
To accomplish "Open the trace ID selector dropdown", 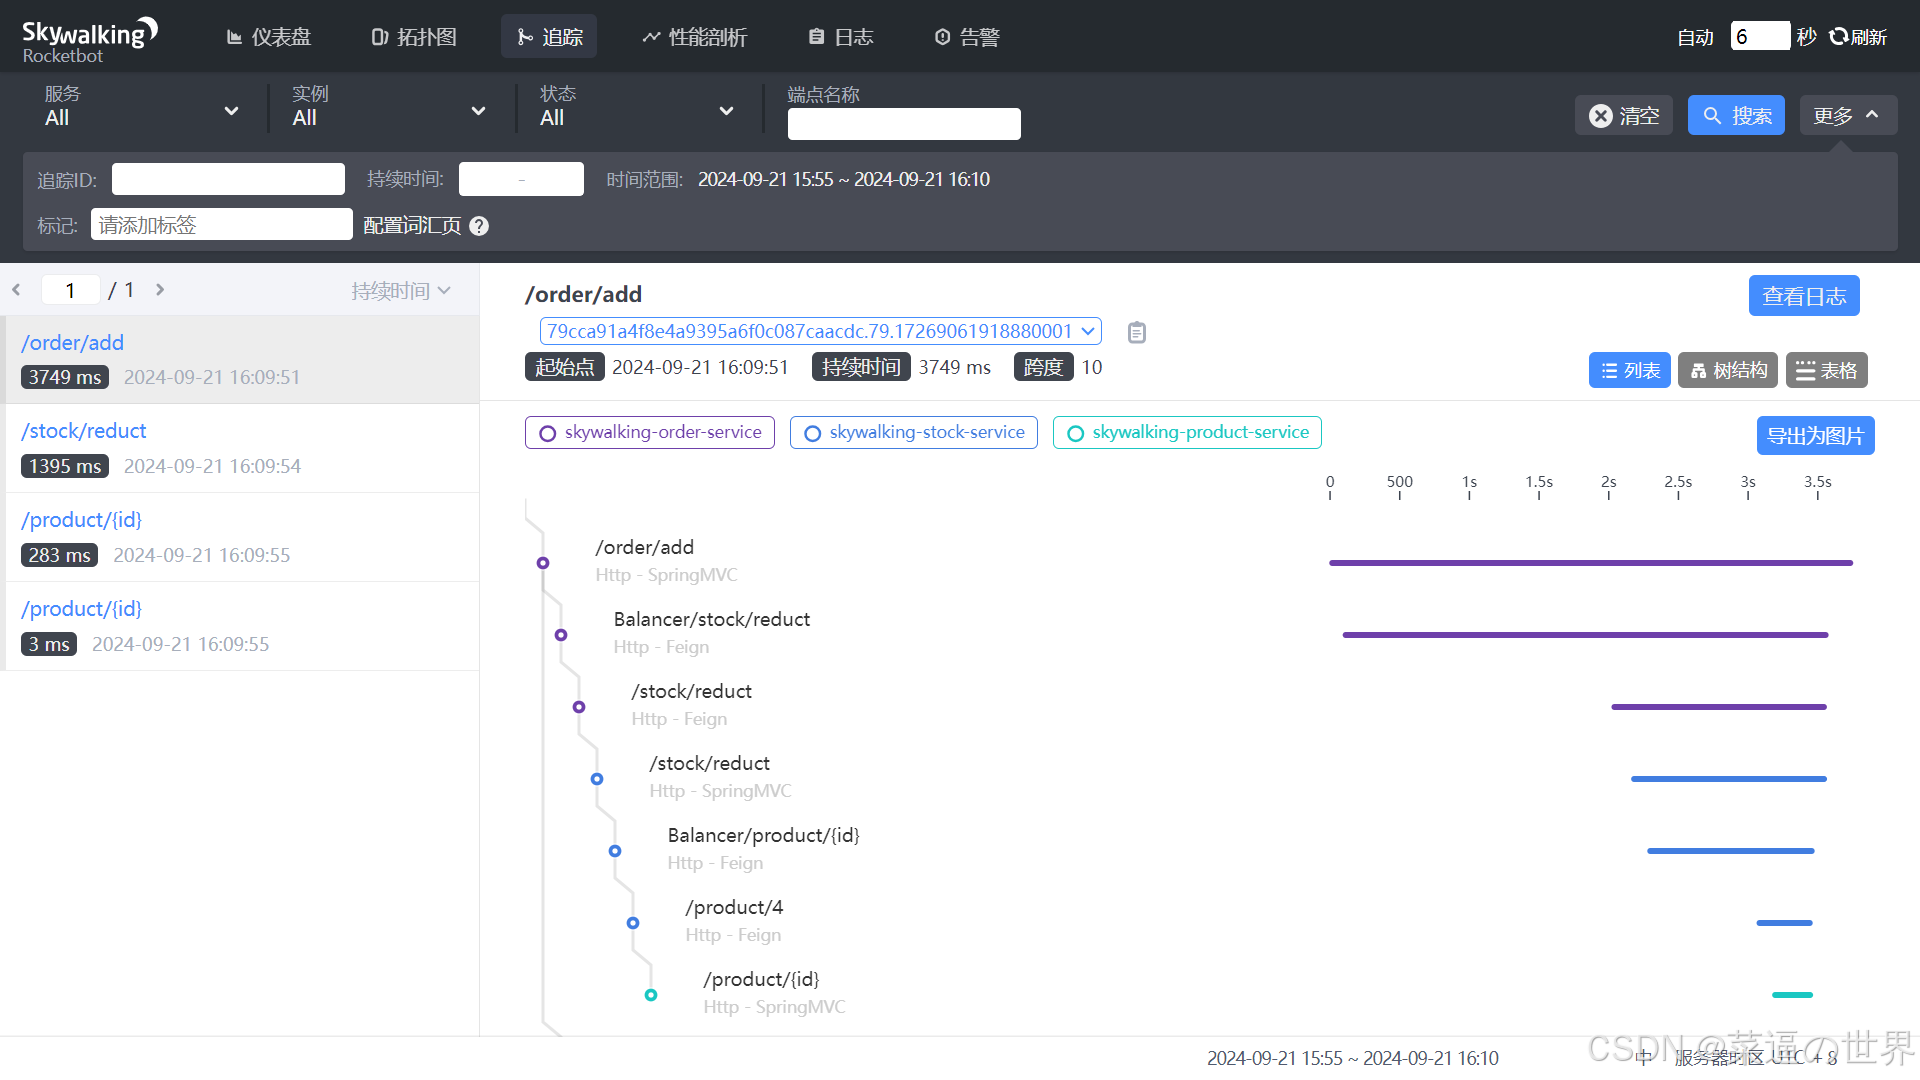I will pos(820,331).
